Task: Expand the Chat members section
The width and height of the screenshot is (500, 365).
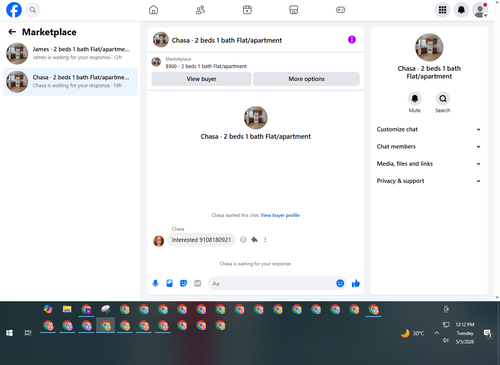Action: point(429,146)
